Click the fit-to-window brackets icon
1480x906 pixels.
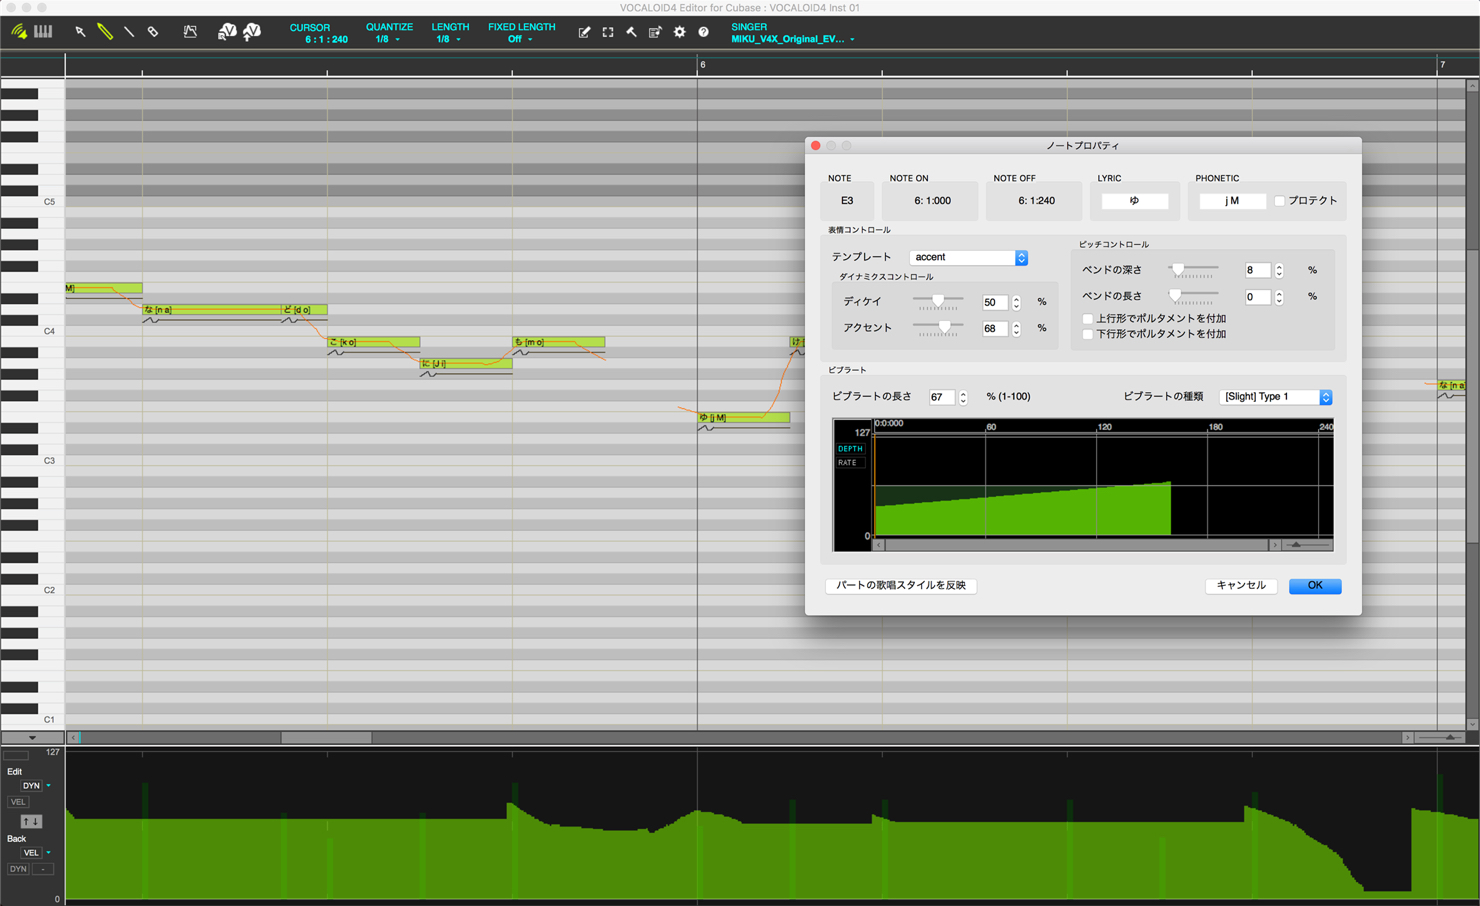point(608,33)
